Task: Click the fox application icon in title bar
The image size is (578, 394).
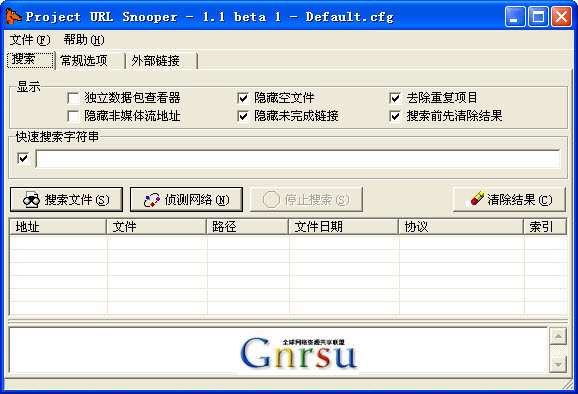Action: pos(13,17)
